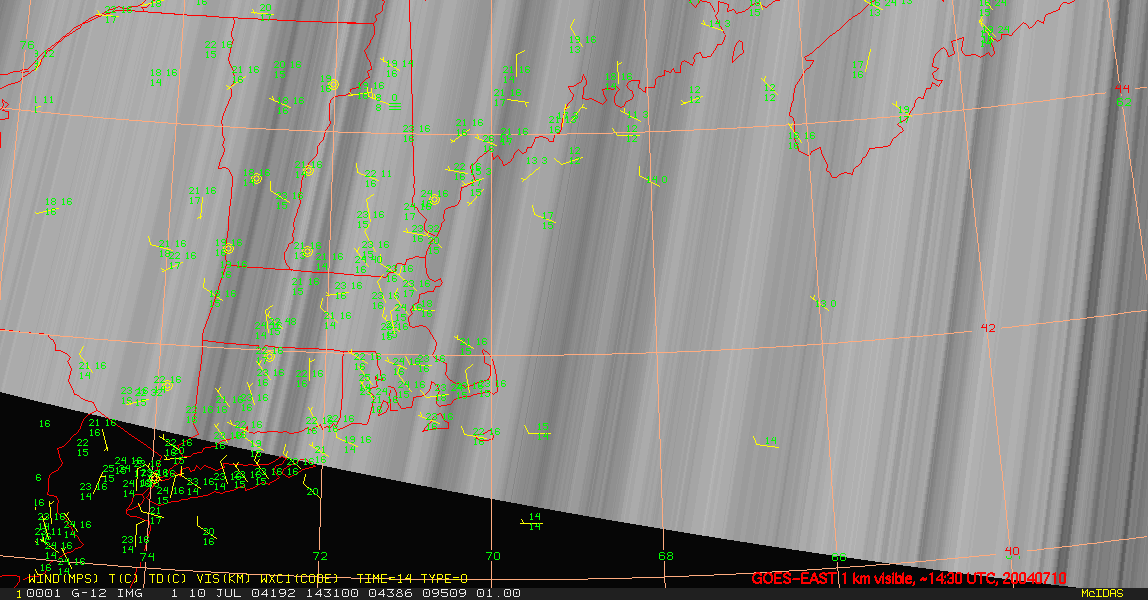
Task: Click the 72 longitude label
Action: pyautogui.click(x=320, y=556)
